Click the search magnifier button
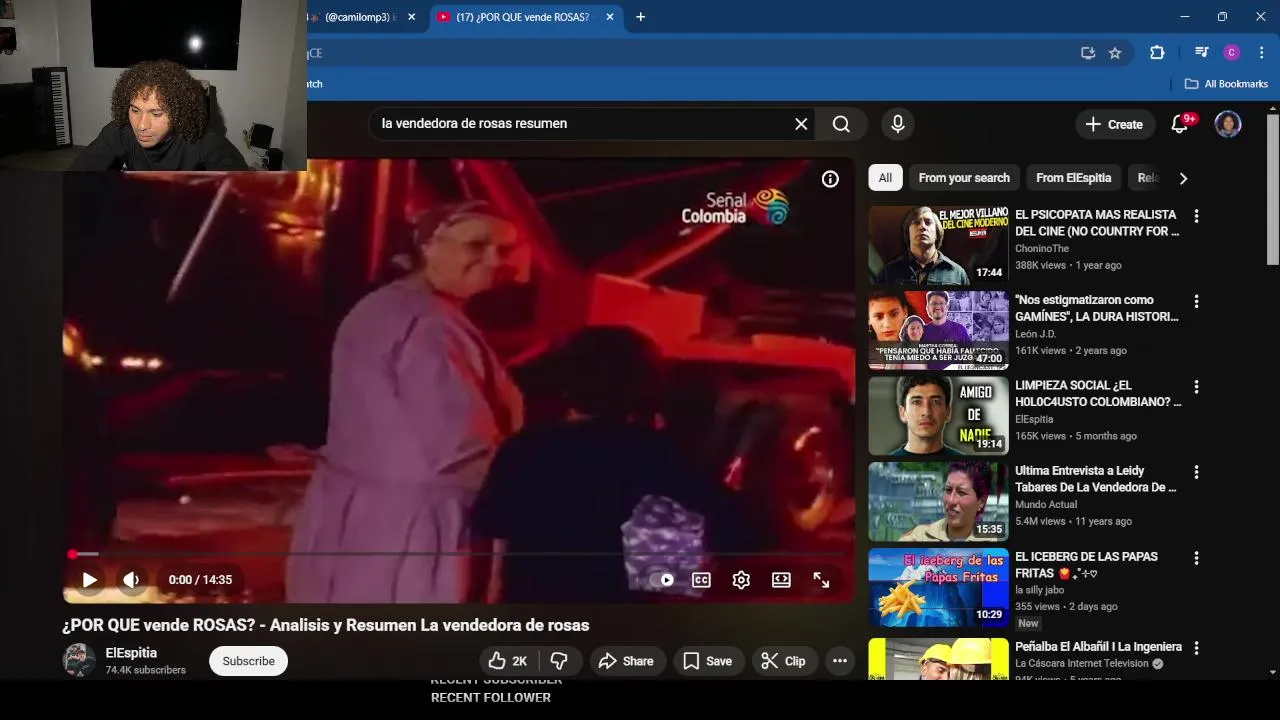Image resolution: width=1280 pixels, height=720 pixels. click(841, 124)
